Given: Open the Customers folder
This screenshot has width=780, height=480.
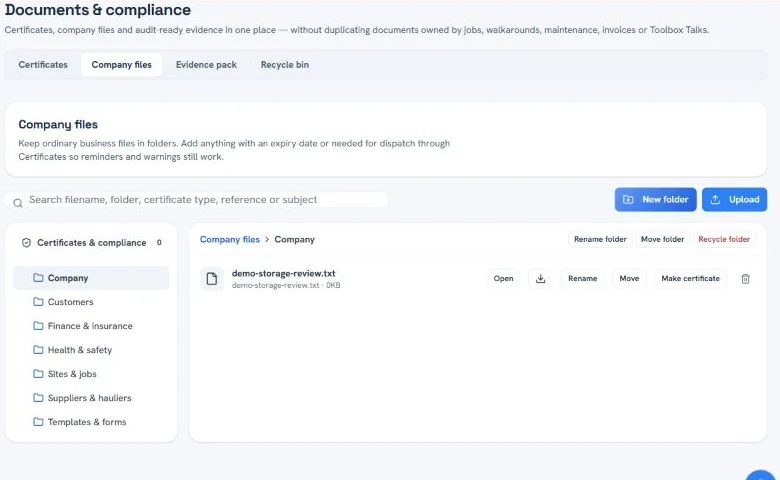Looking at the screenshot, I should (x=91, y=302).
